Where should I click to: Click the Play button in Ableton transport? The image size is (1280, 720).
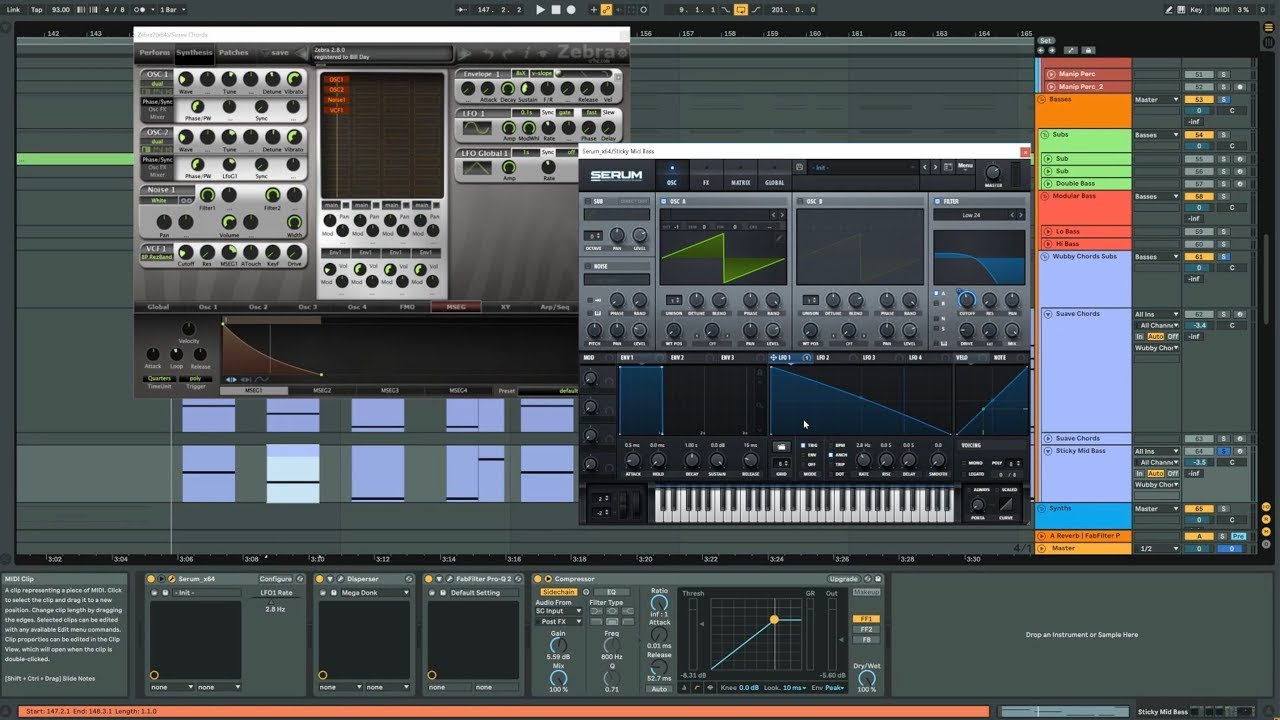coord(540,9)
